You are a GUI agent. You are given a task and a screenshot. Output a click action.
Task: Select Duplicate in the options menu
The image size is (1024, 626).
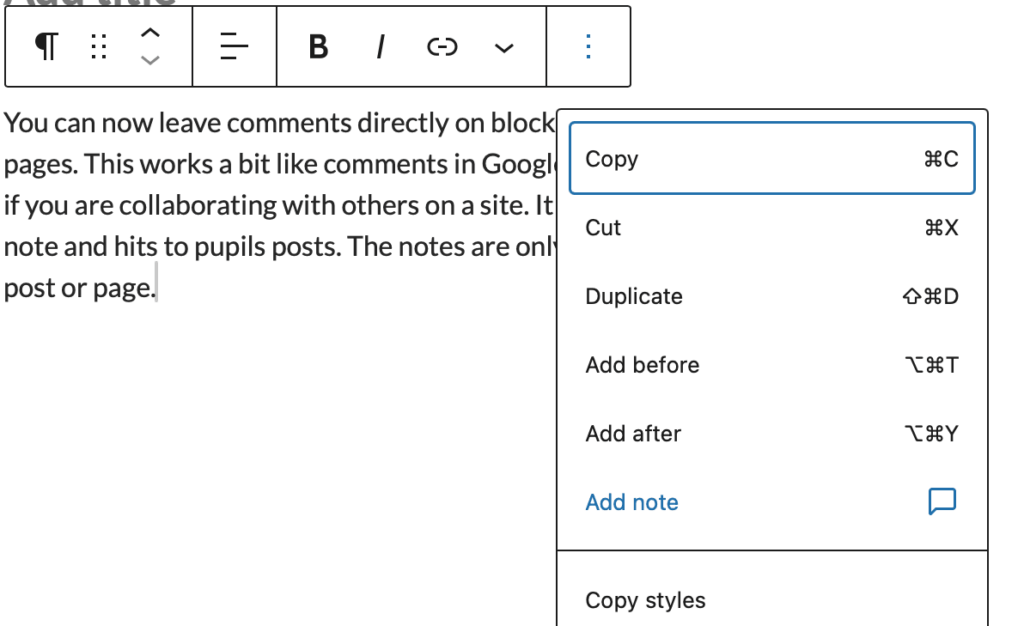pyautogui.click(x=772, y=296)
